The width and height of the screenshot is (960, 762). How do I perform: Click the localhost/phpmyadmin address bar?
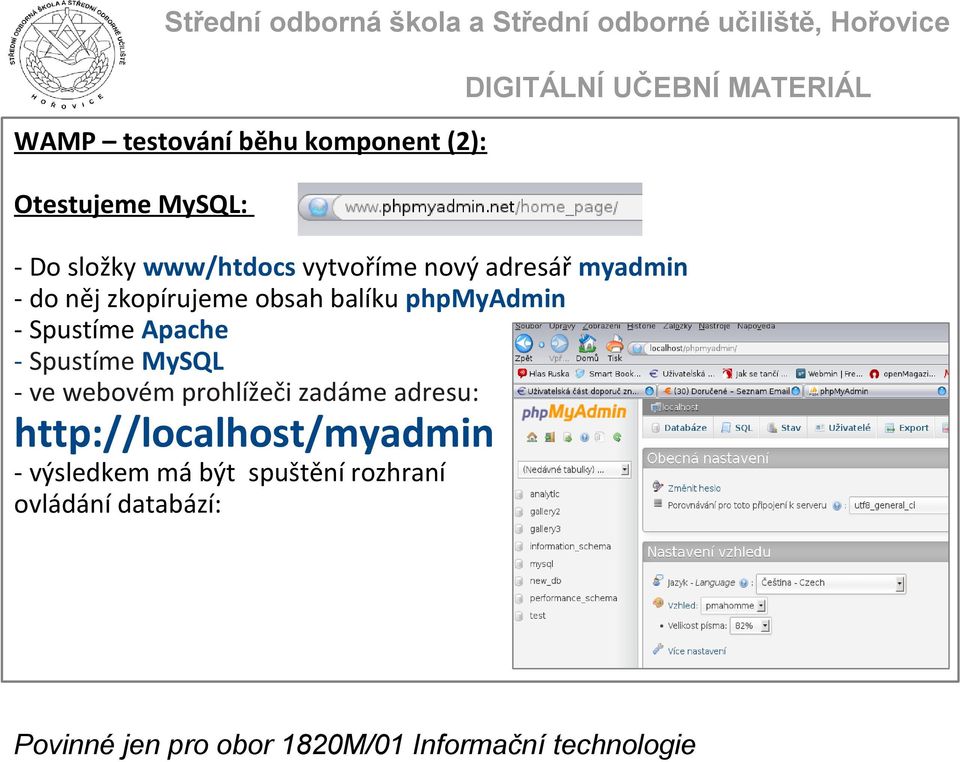click(790, 348)
